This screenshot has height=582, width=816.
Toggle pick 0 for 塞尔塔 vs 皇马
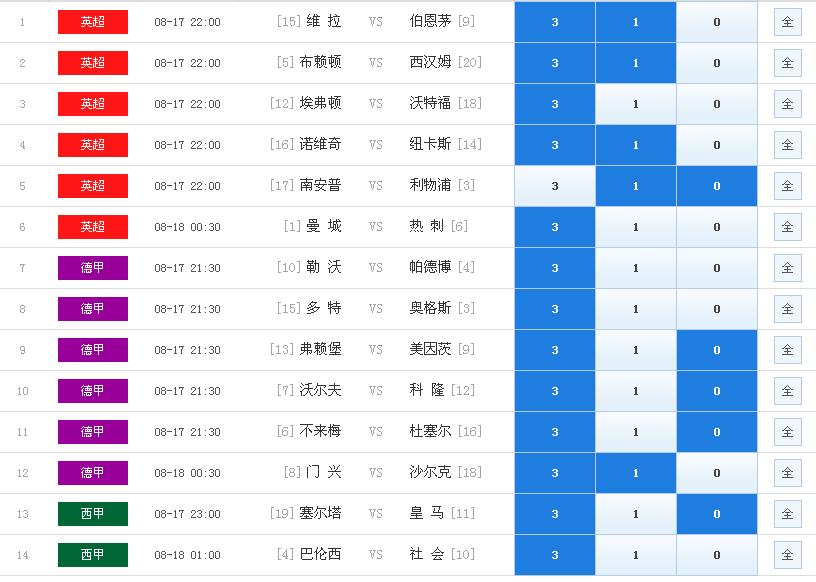pos(717,514)
